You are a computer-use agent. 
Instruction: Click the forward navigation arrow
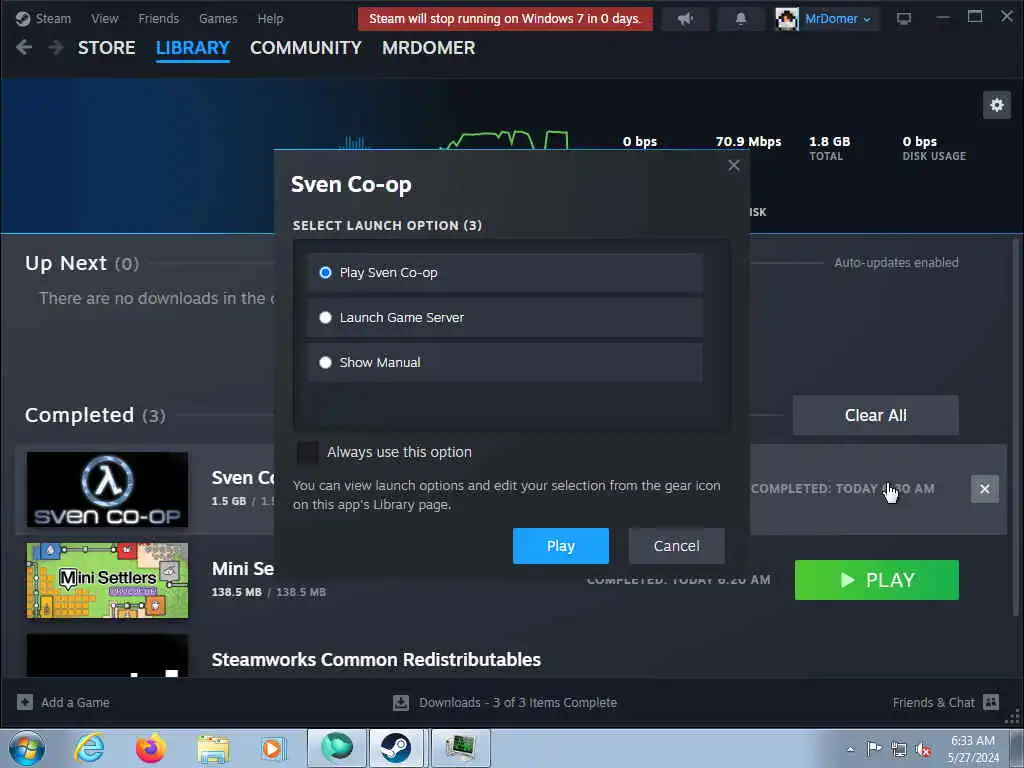tap(56, 47)
